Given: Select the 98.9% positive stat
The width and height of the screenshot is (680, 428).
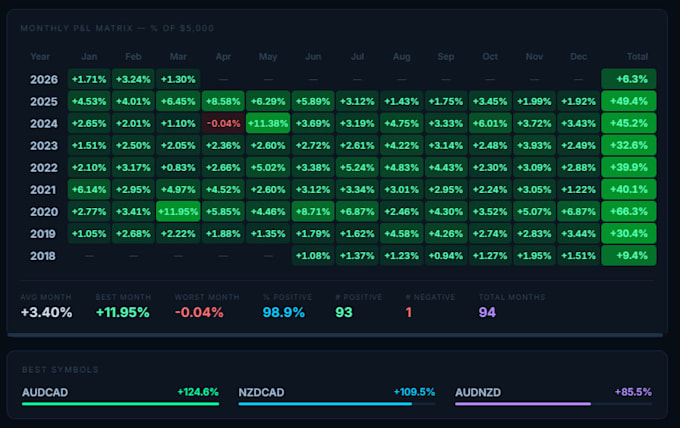Looking at the screenshot, I should pyautogui.click(x=284, y=312).
